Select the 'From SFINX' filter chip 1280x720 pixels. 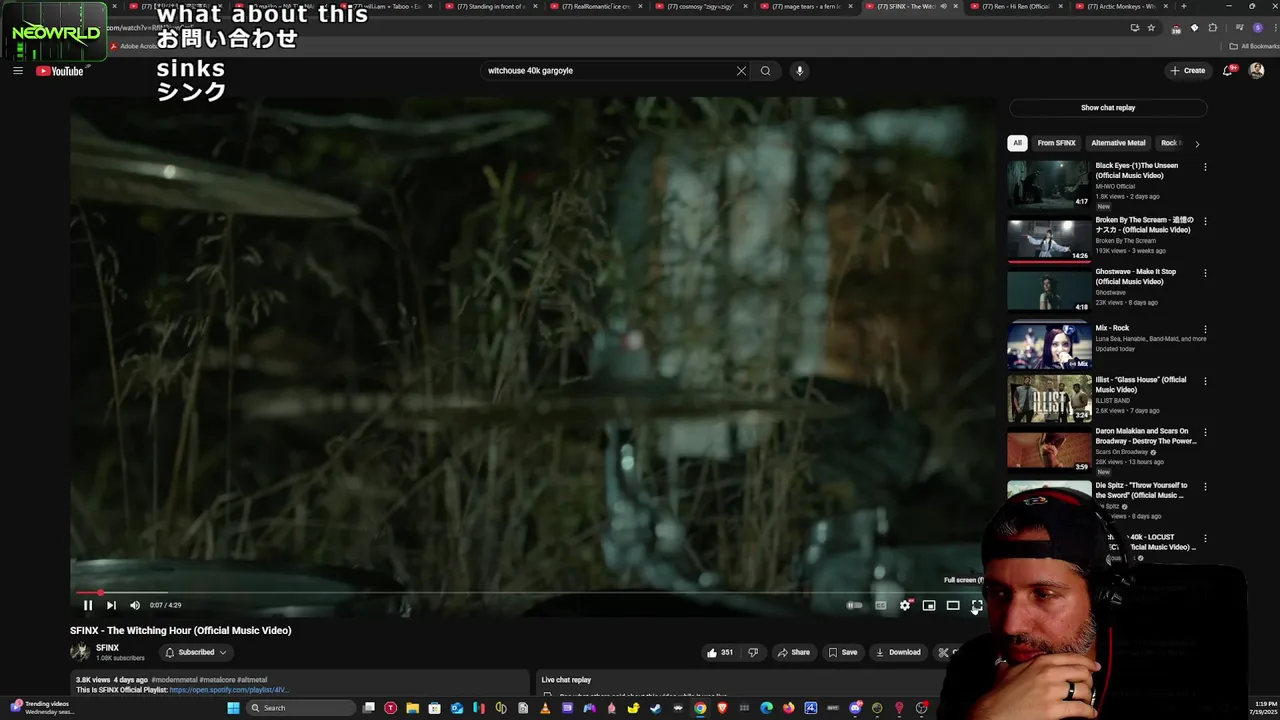point(1056,143)
